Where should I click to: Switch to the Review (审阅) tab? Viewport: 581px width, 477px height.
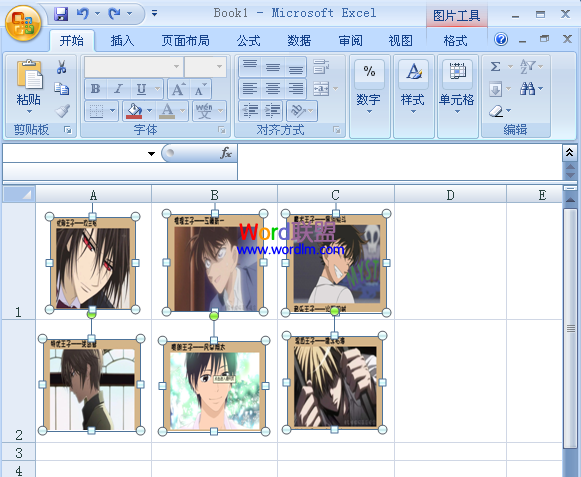pos(351,40)
